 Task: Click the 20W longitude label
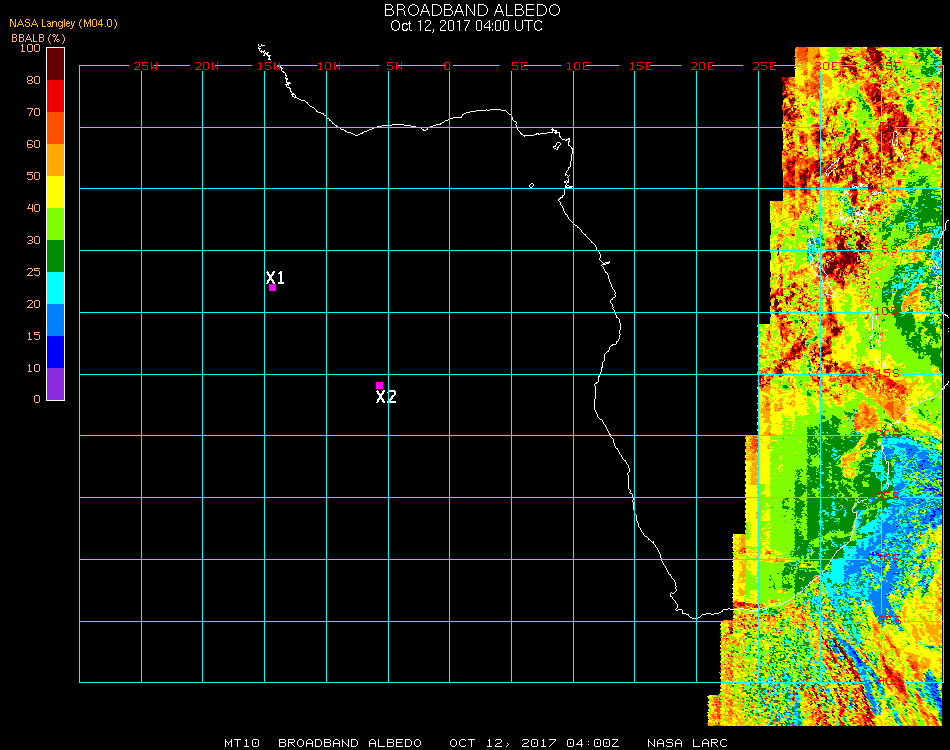(207, 66)
